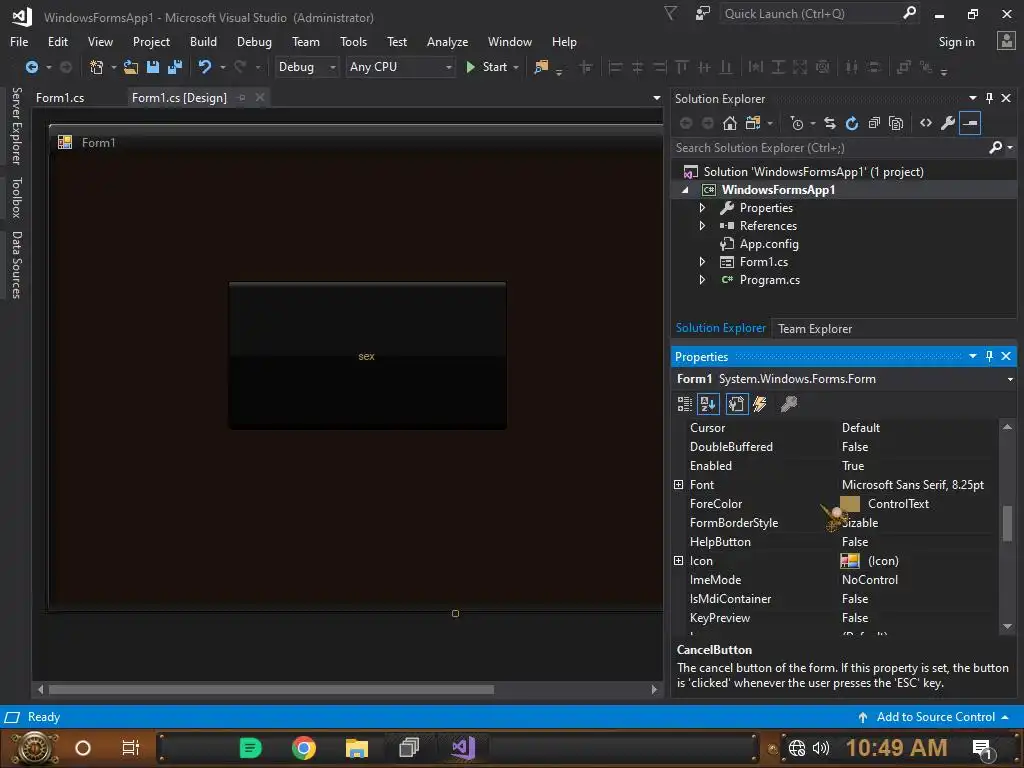The image size is (1024, 768).
Task: Expand the Form1.cs tree node
Action: 702,262
